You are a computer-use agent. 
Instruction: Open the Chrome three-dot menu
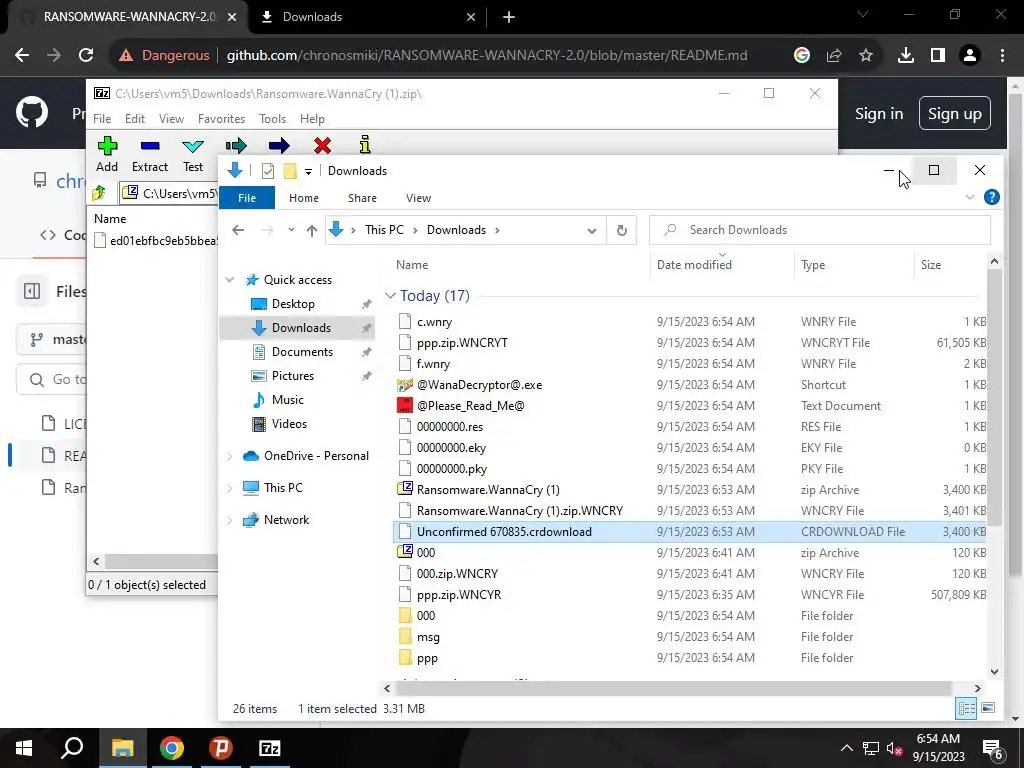[1002, 56]
